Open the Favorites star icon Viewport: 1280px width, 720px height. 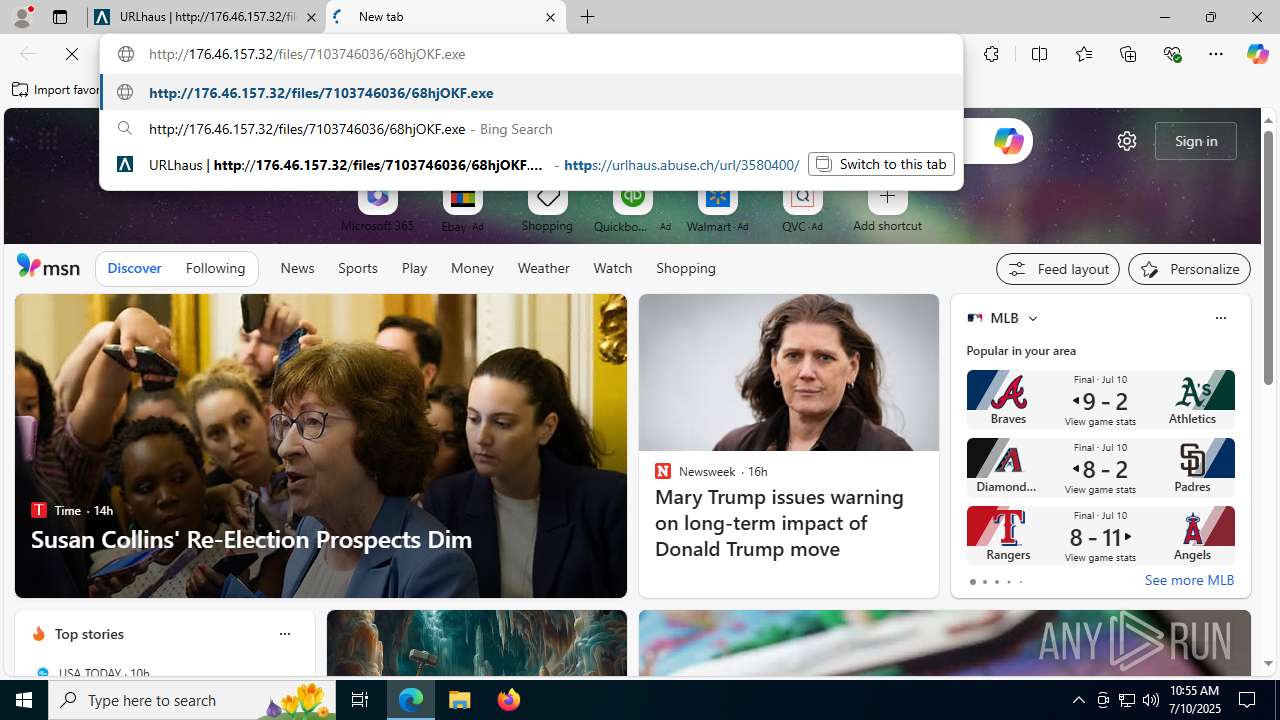1083,54
